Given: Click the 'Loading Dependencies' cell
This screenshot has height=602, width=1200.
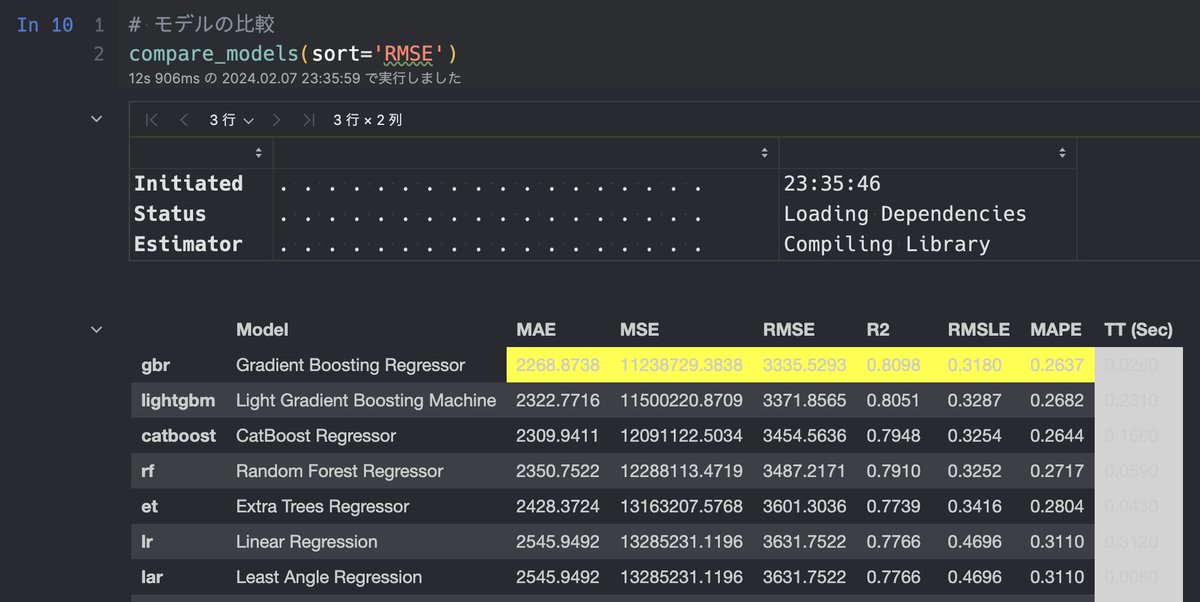Looking at the screenshot, I should [905, 214].
